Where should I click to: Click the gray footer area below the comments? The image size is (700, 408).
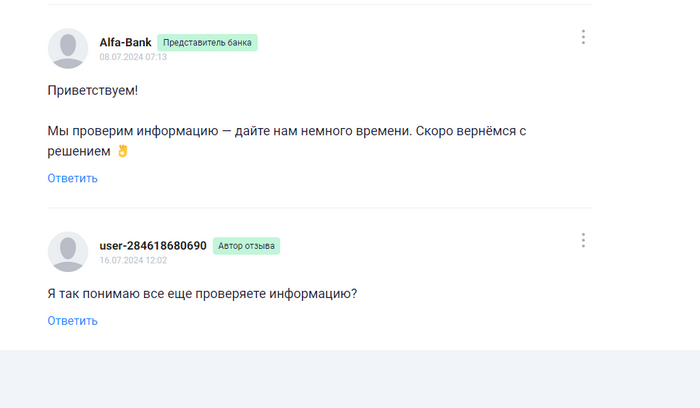coord(350,380)
